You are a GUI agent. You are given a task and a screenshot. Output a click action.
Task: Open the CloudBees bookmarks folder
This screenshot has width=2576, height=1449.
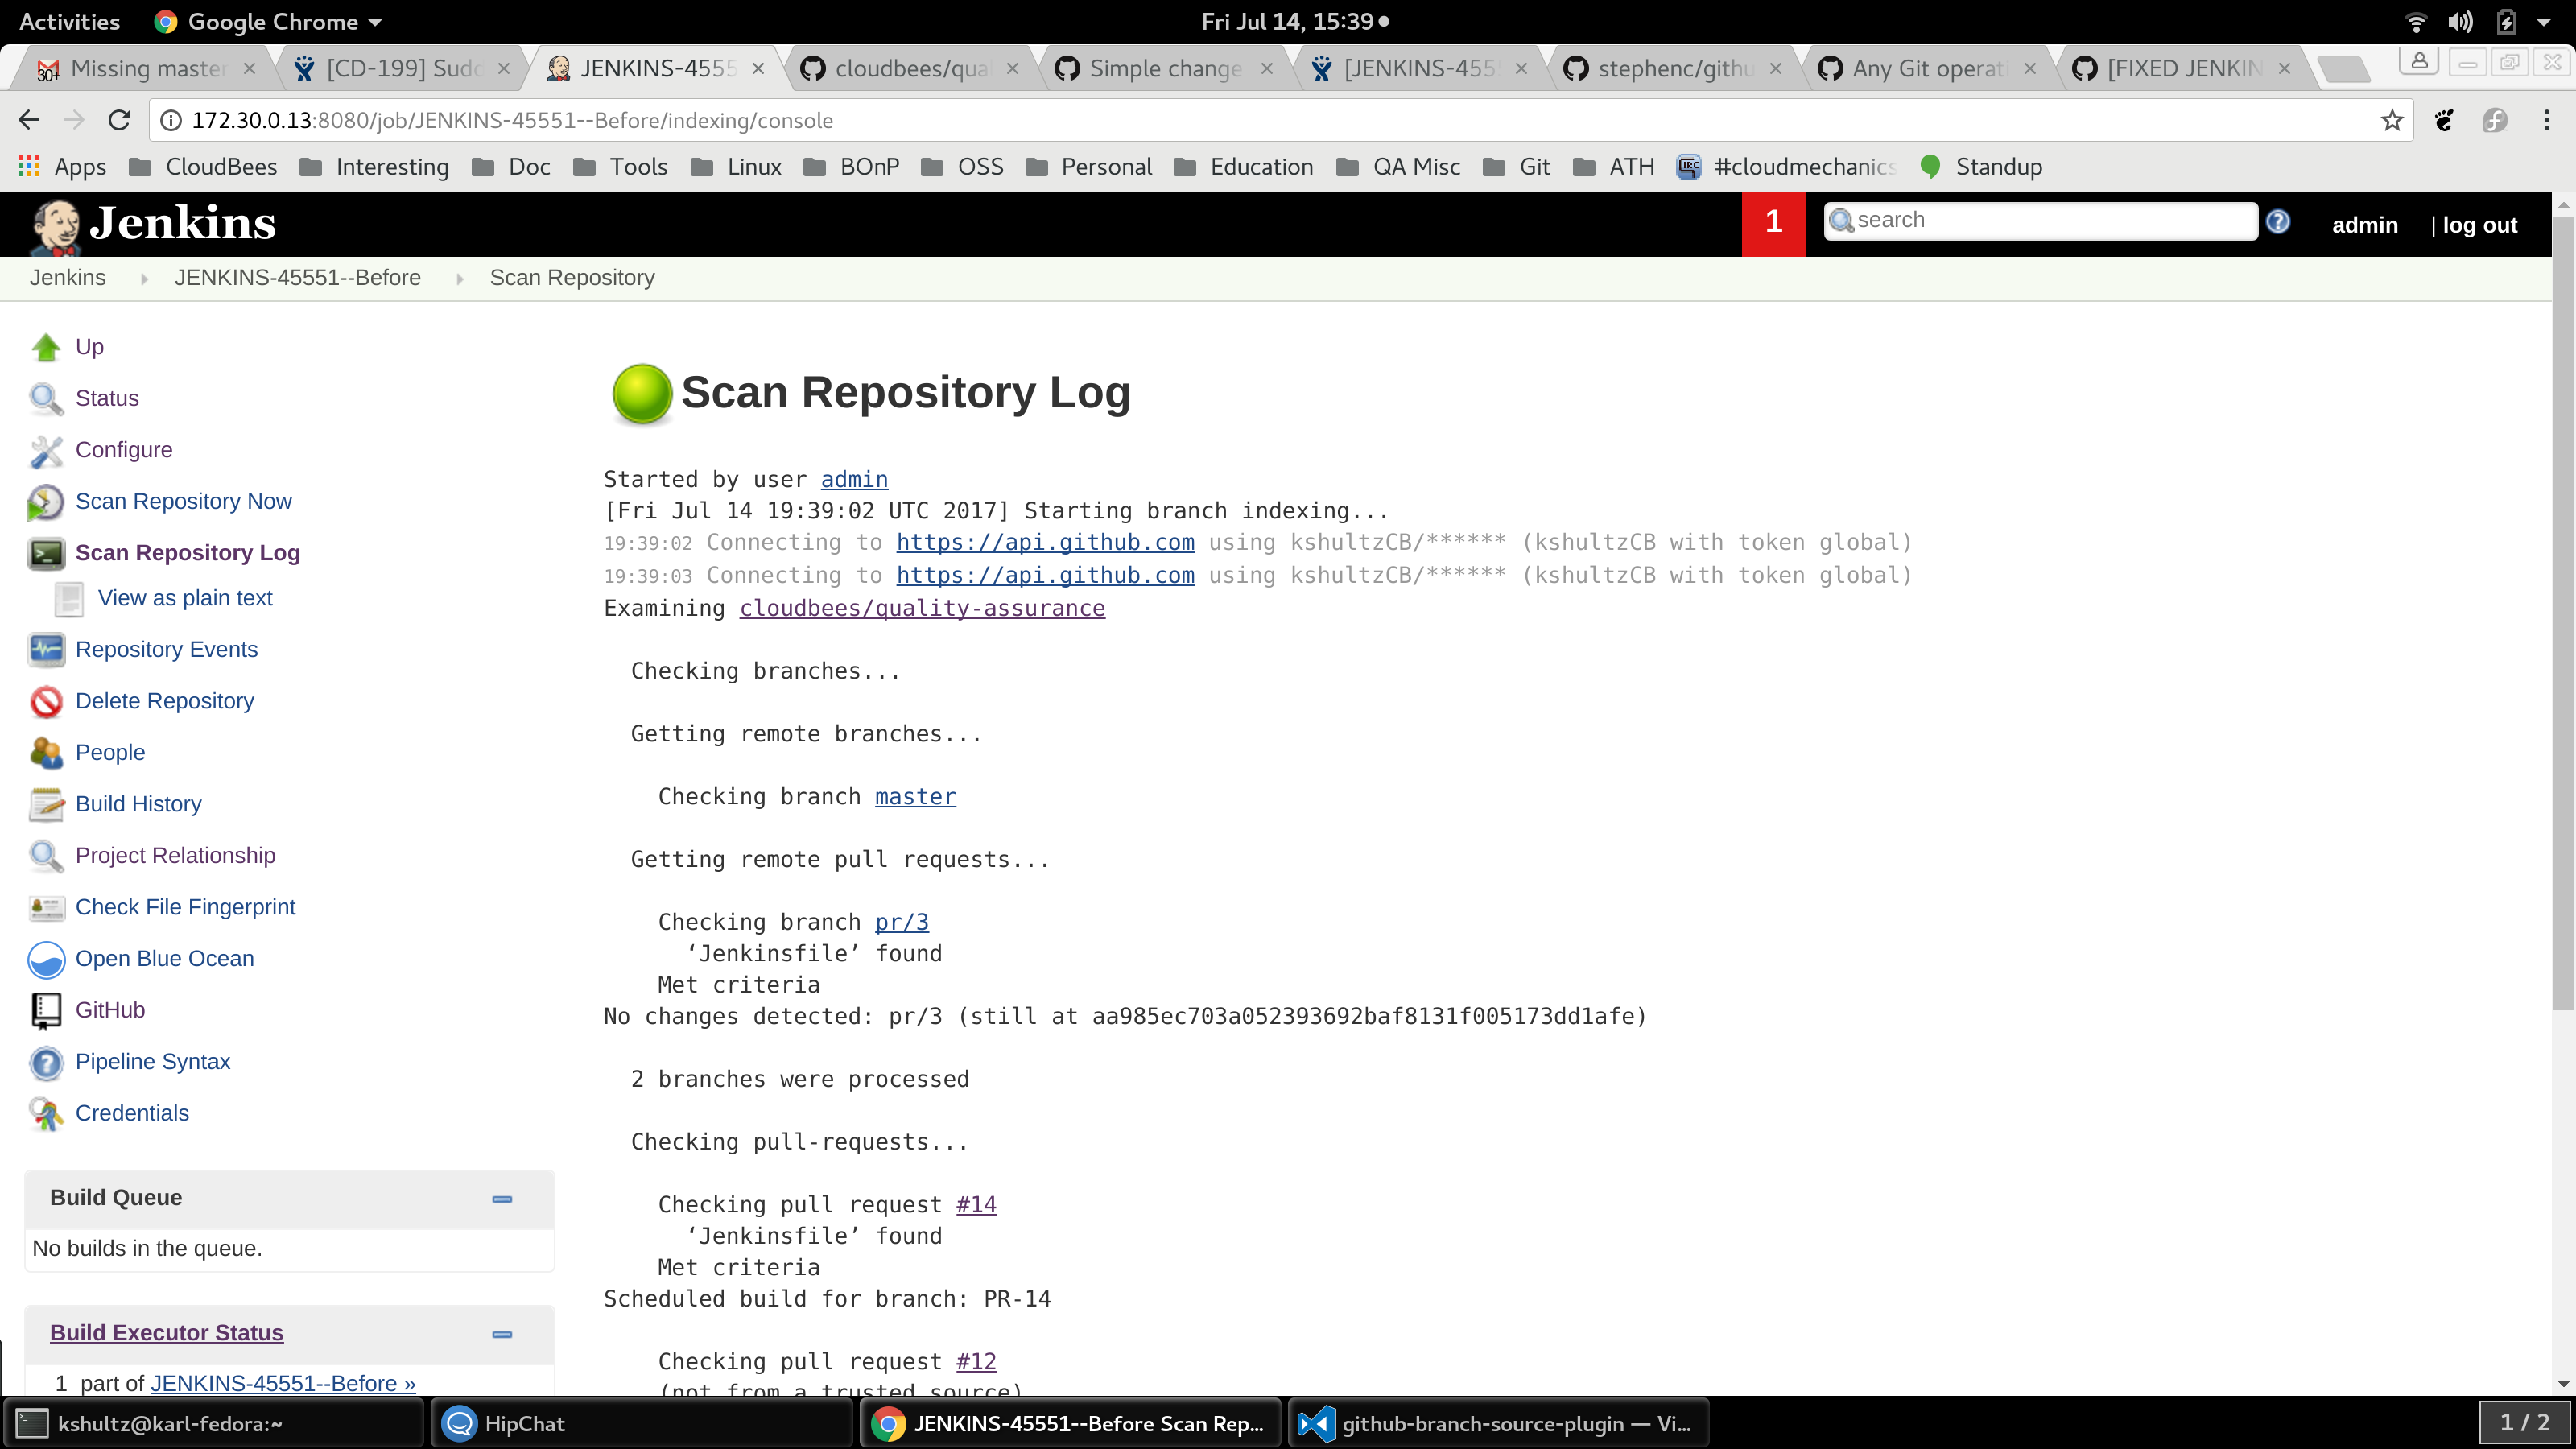(204, 167)
